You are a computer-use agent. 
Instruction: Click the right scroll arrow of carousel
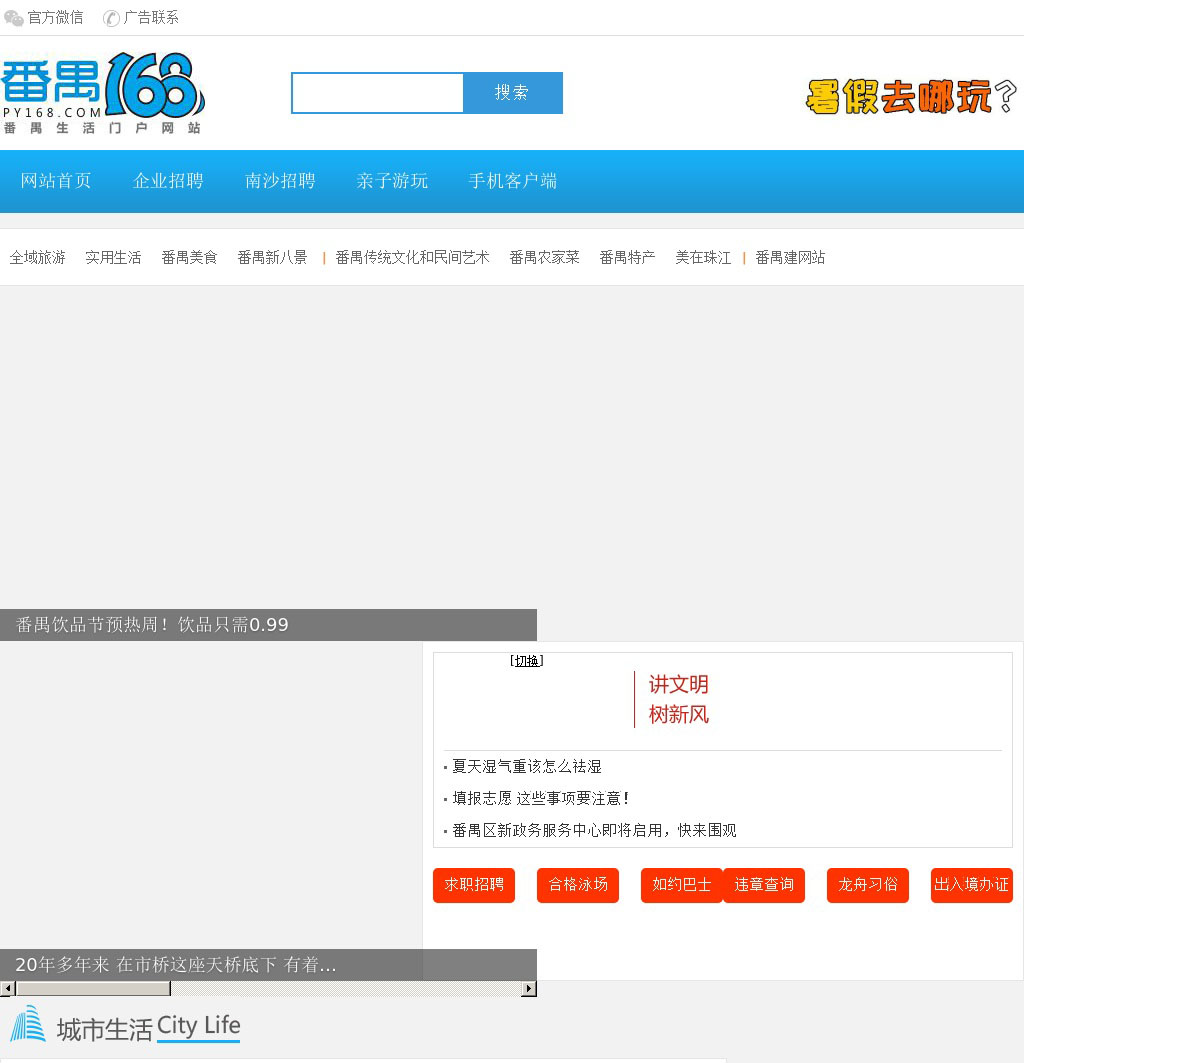529,989
